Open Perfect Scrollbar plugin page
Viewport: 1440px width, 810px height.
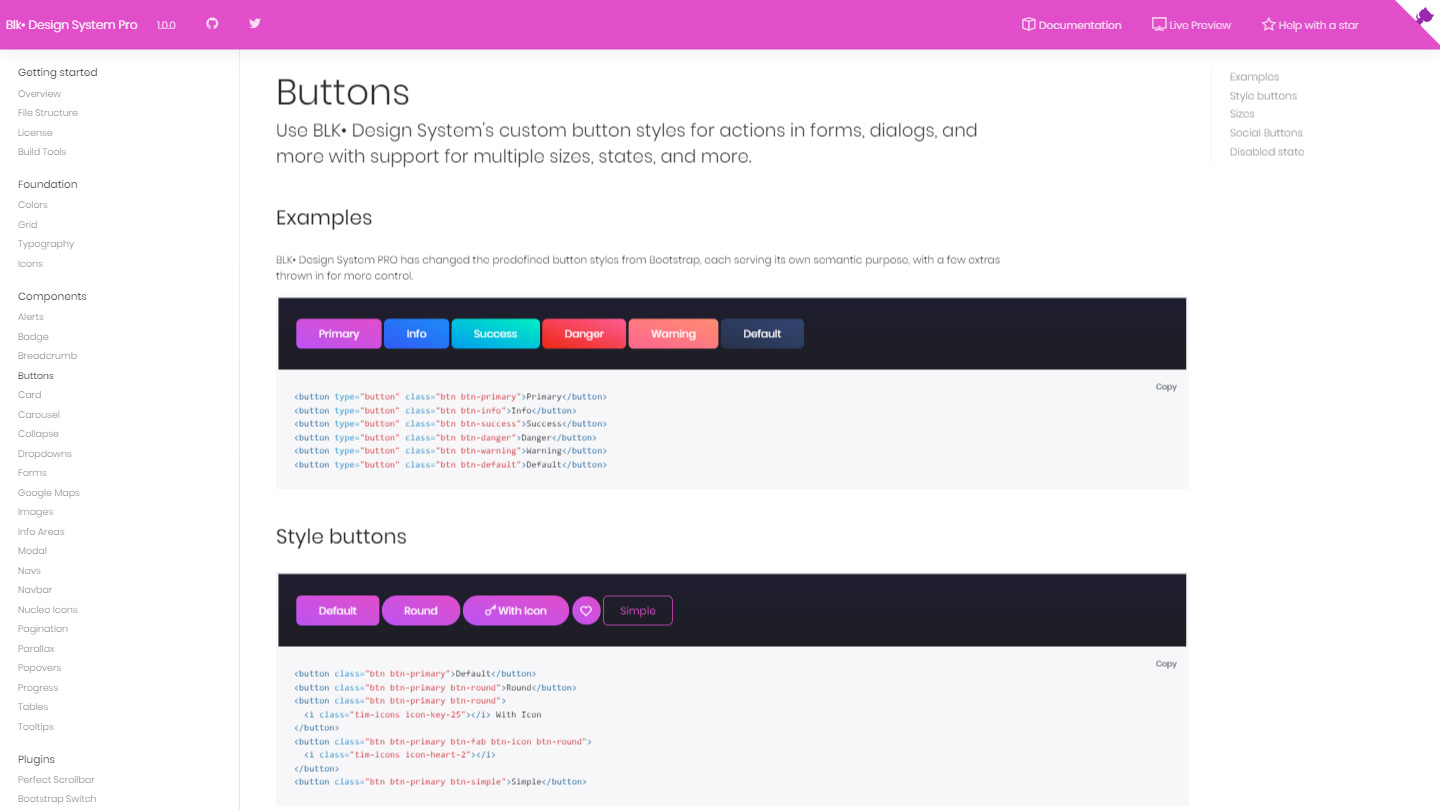[56, 780]
